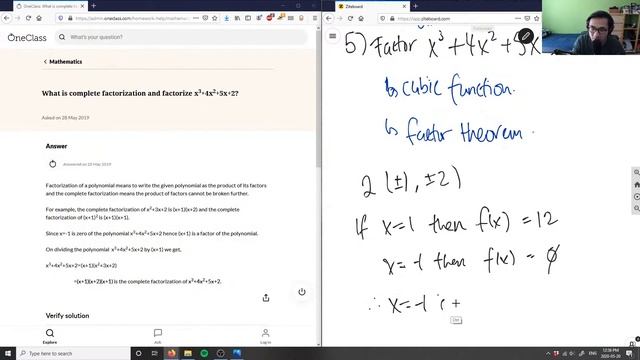The height and width of the screenshot is (360, 640).
Task: Open the taskbar clock and date
Action: (610, 353)
